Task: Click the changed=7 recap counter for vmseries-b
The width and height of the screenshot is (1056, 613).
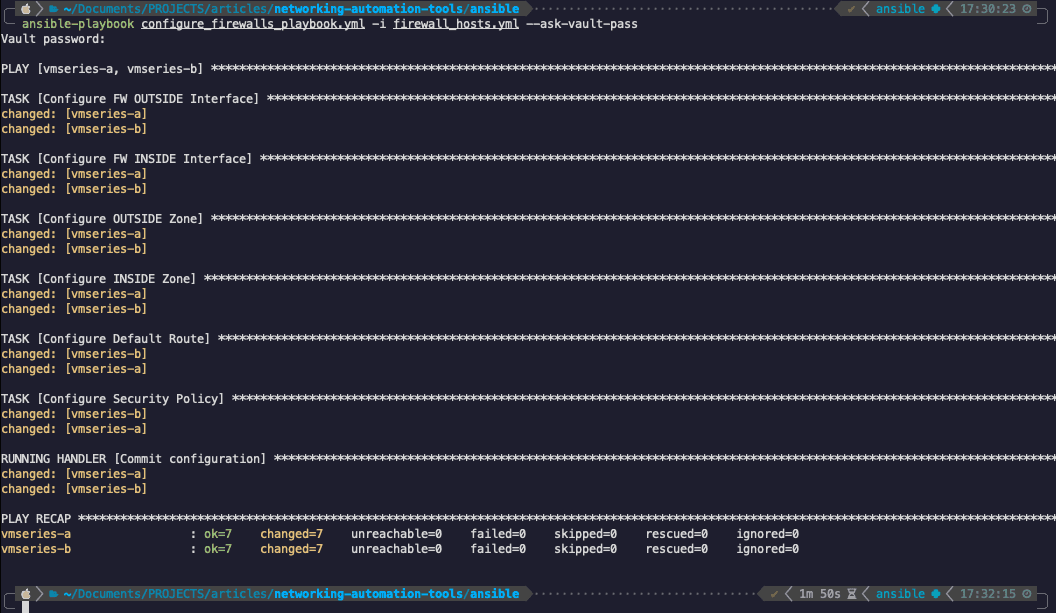Action: [x=291, y=548]
